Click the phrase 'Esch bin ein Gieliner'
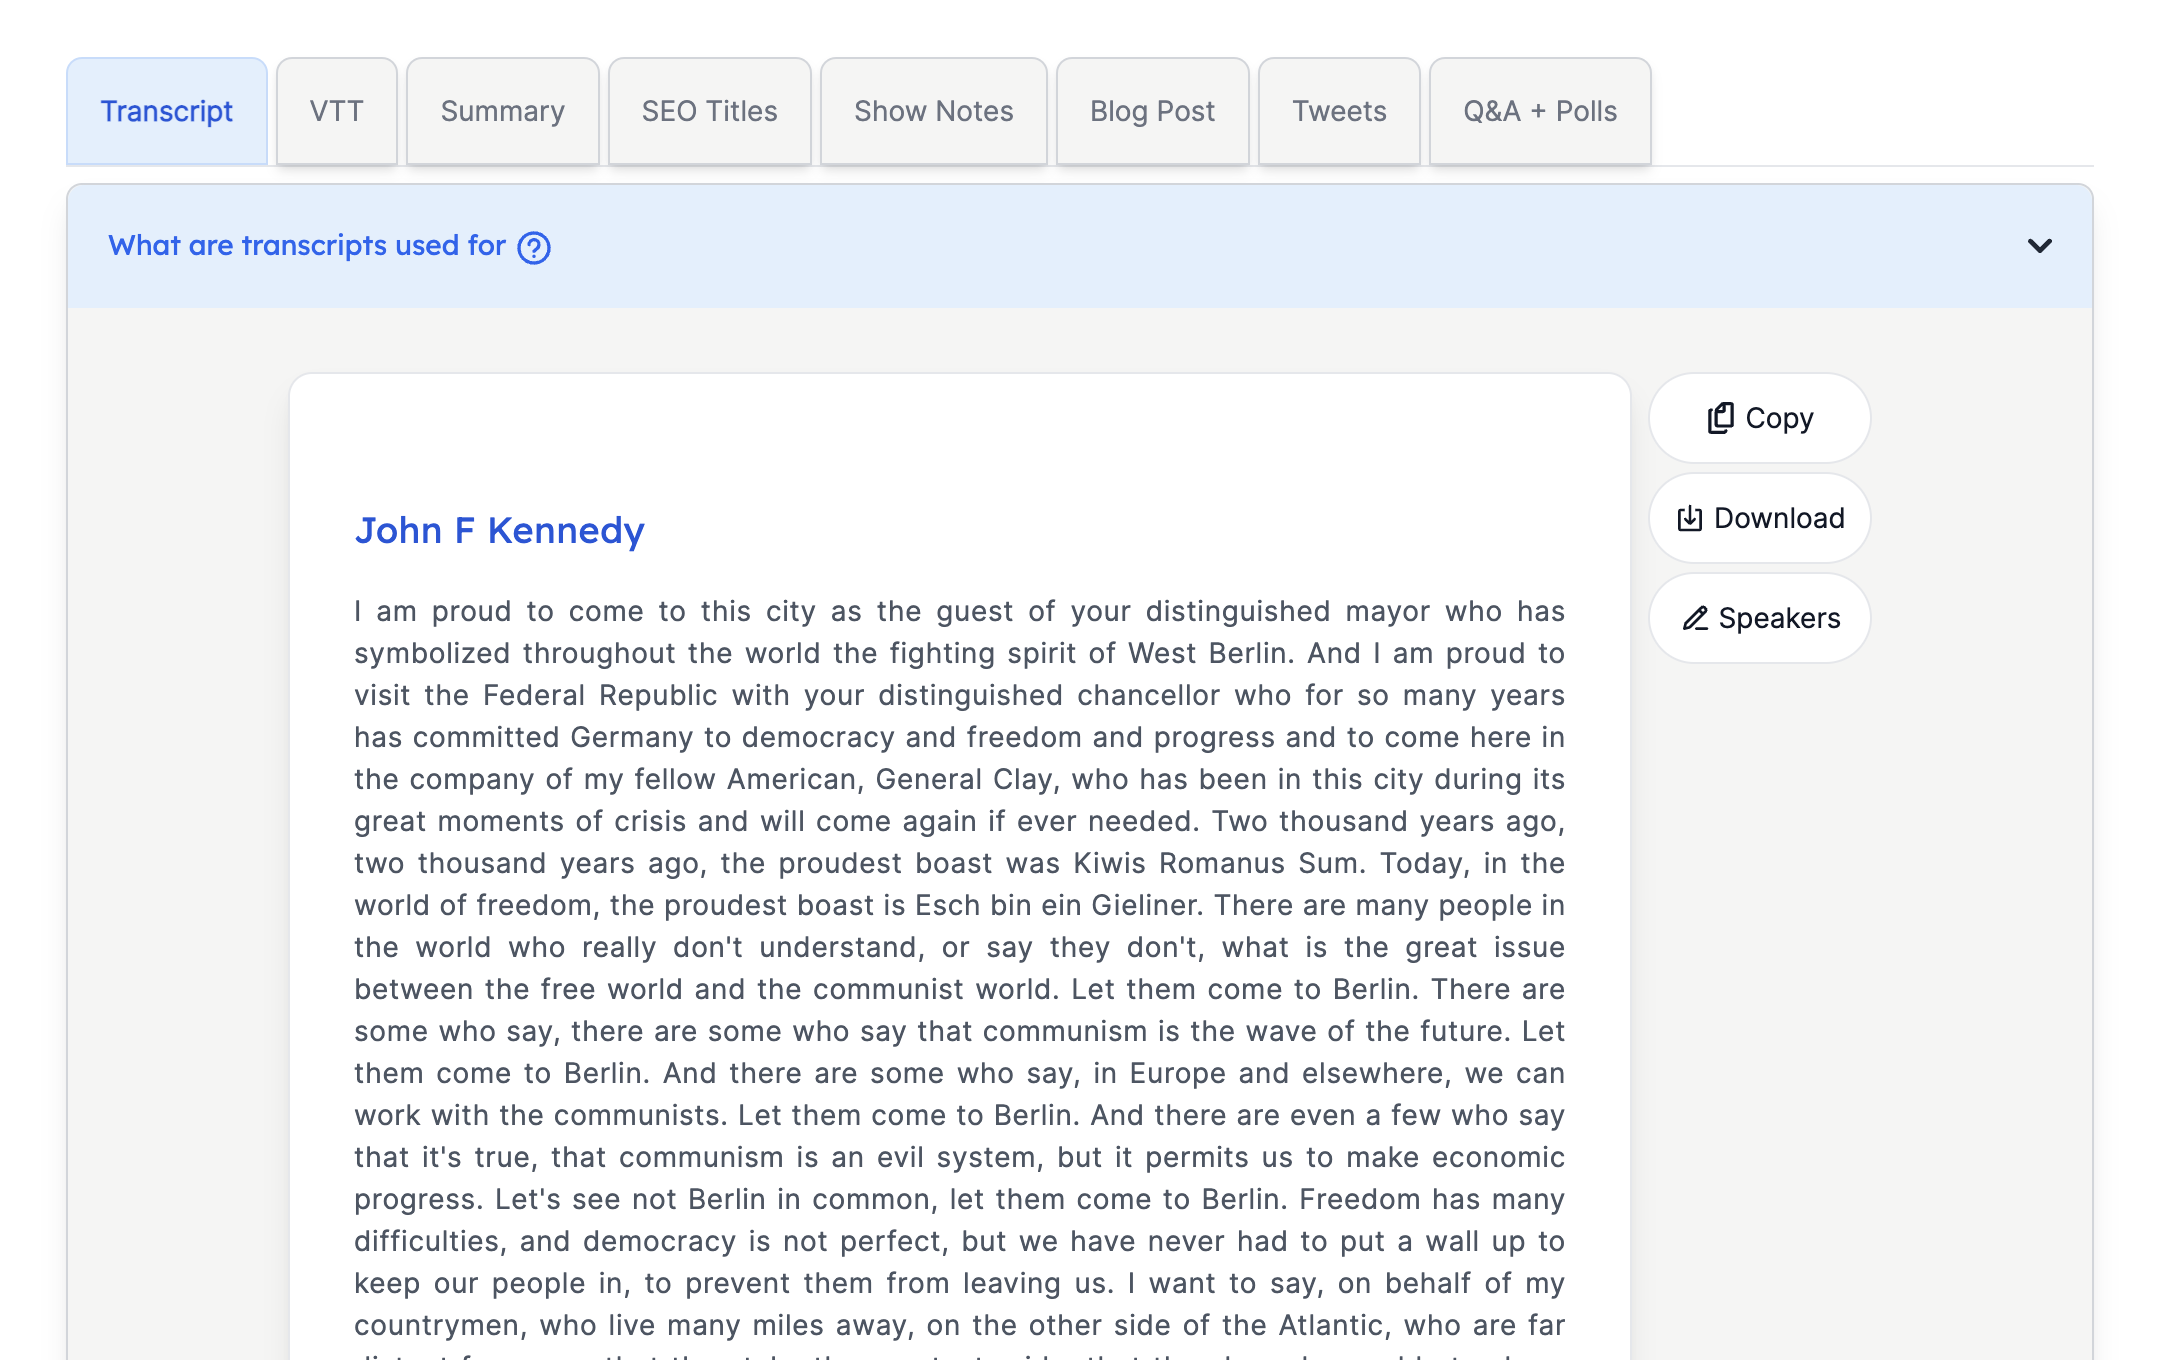Viewport: 2164px width, 1360px height. tap(1057, 905)
